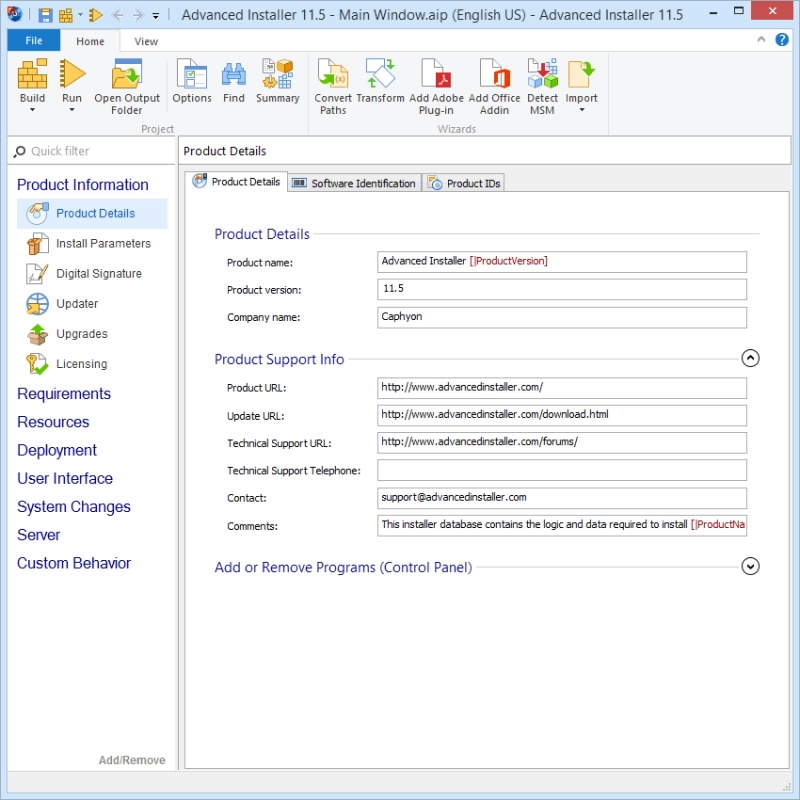Image resolution: width=800 pixels, height=800 pixels.
Task: Click the Product name field
Action: (x=562, y=262)
